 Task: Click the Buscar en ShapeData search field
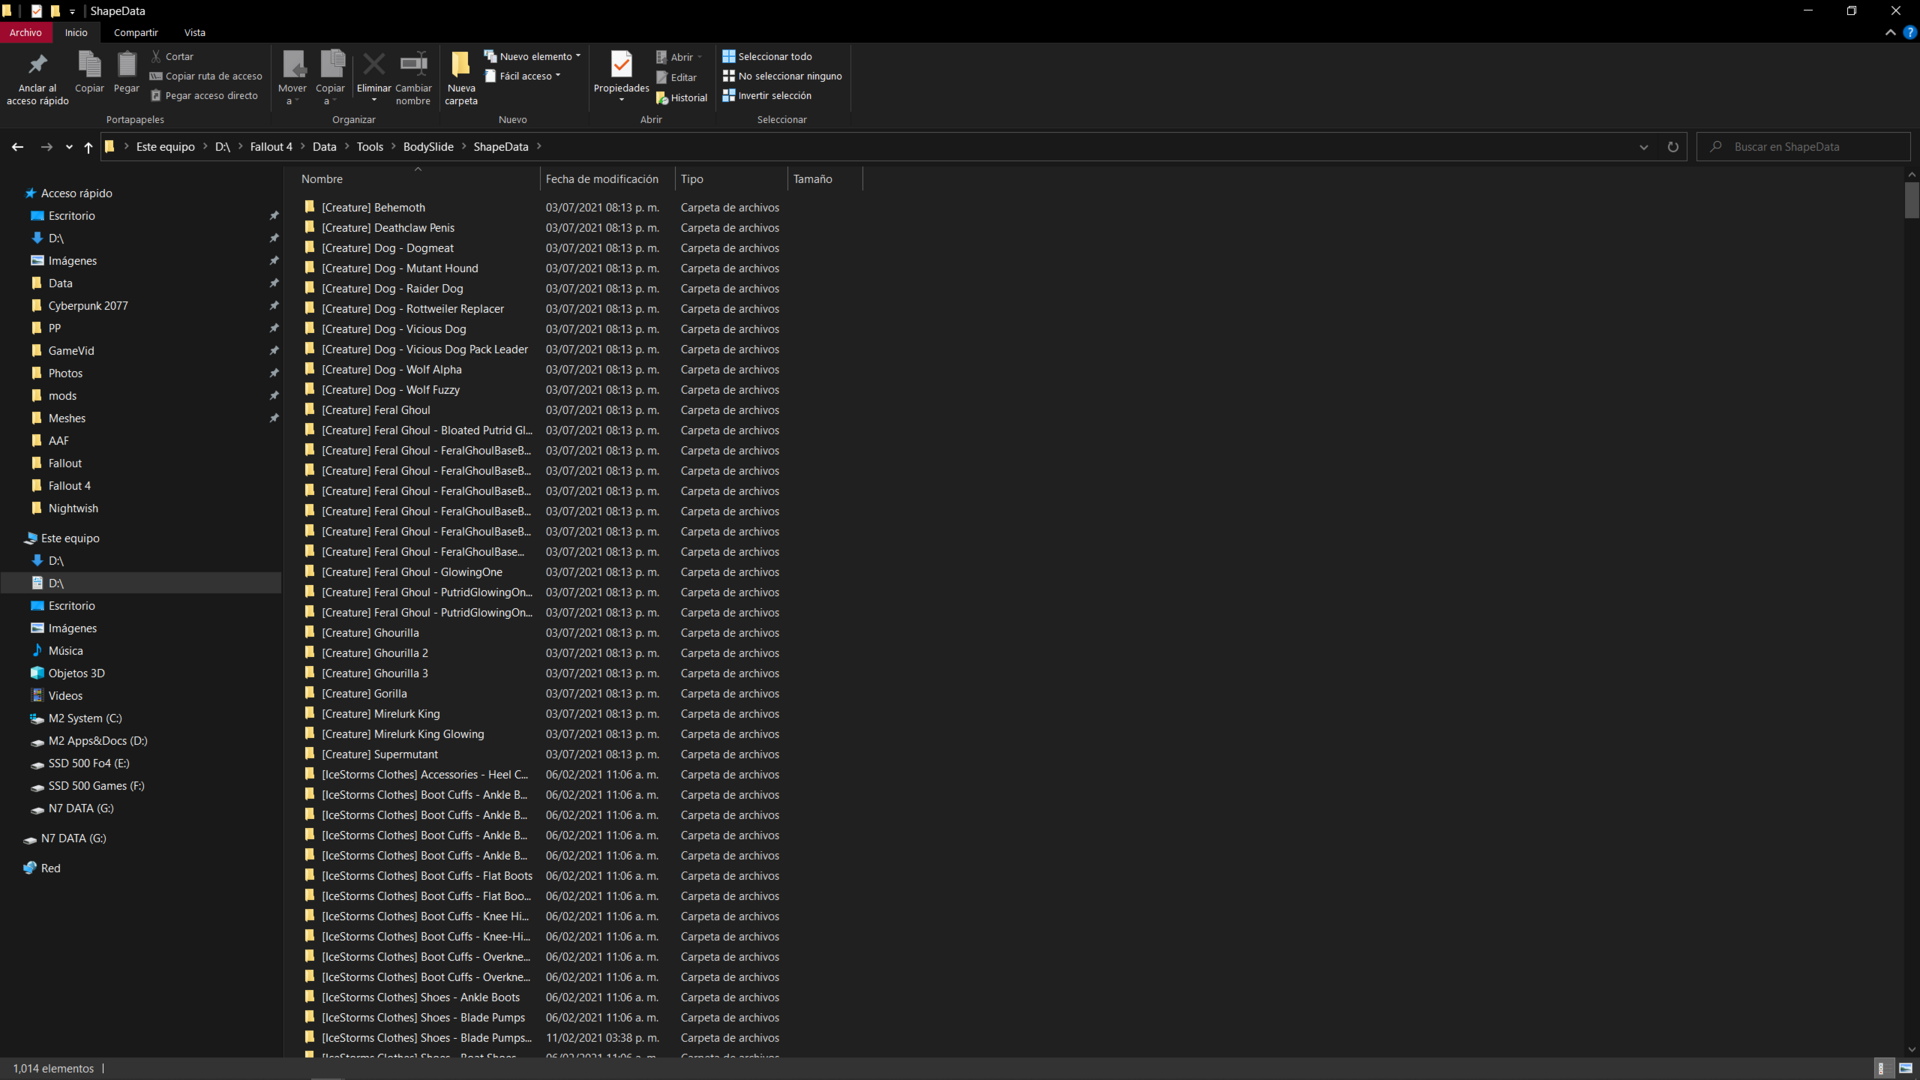pos(1804,147)
